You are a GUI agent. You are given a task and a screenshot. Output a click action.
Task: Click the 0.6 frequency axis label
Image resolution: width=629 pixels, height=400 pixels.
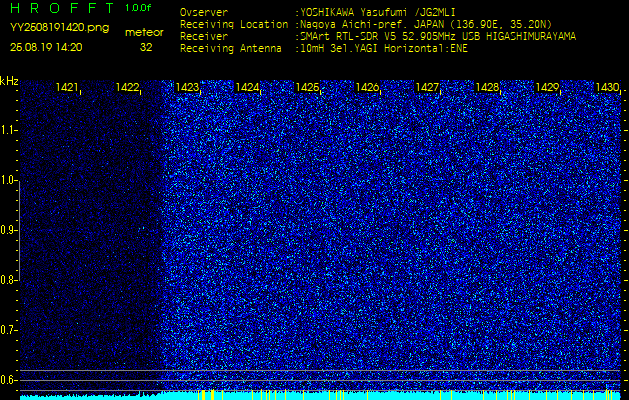(x=7, y=380)
